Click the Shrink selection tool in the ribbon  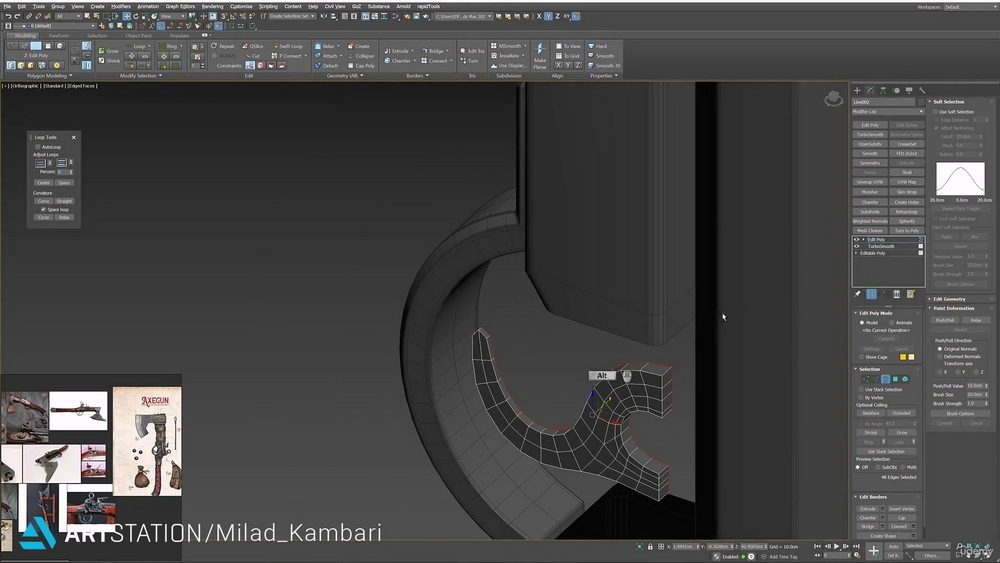click(109, 61)
